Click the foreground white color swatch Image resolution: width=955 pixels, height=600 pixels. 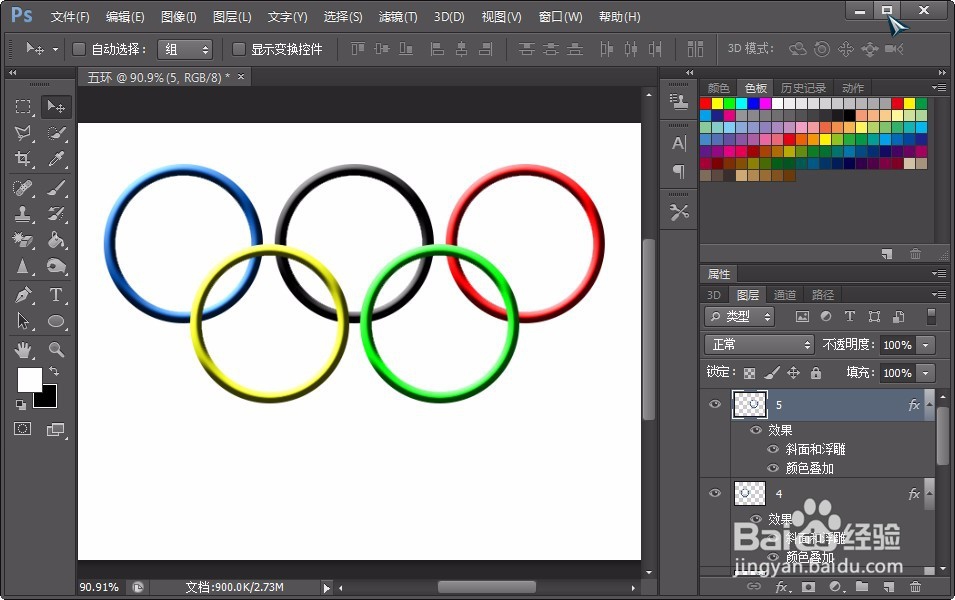(x=28, y=379)
